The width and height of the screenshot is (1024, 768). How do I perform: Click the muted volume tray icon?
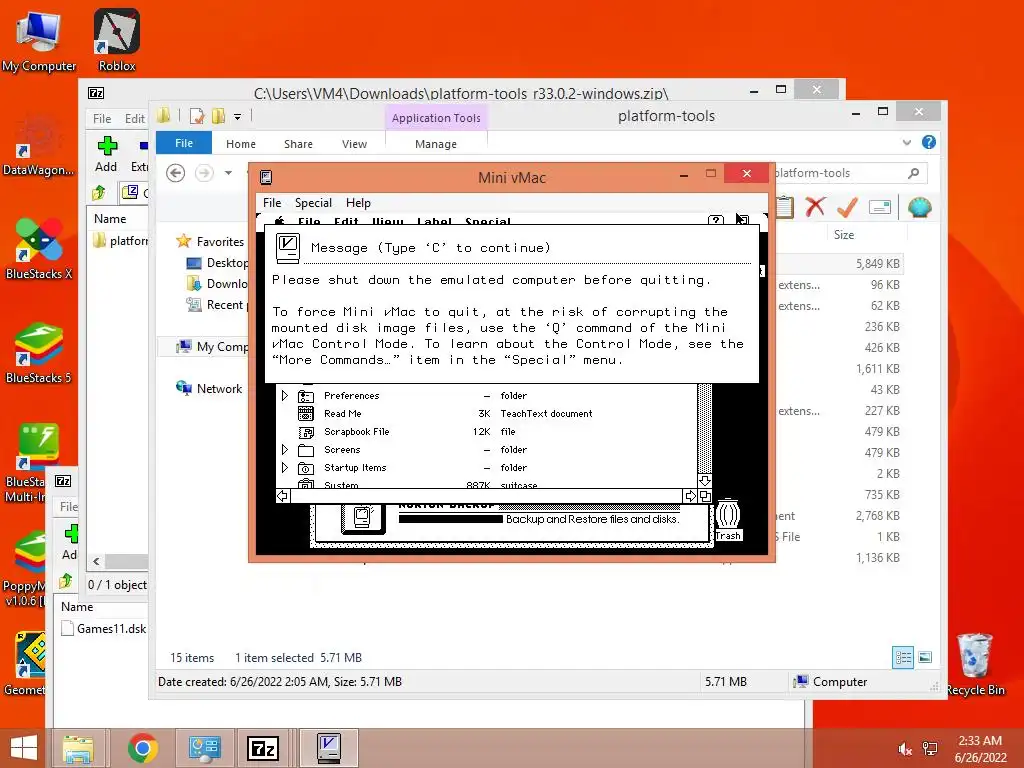904,749
